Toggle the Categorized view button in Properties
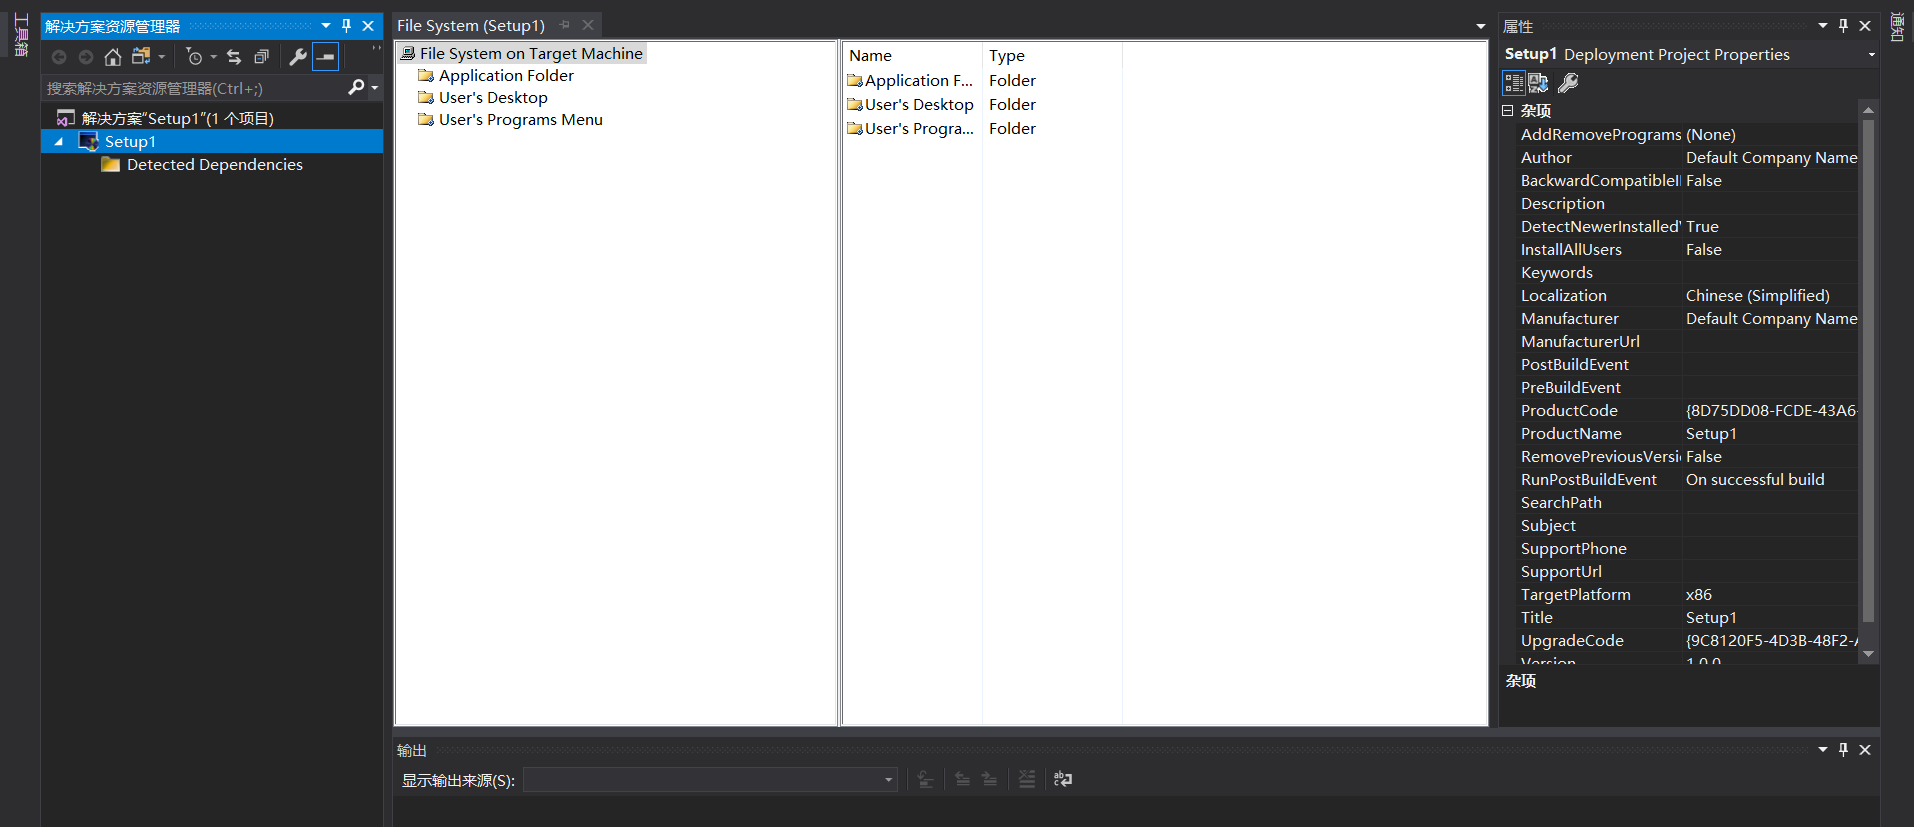Viewport: 1914px width, 827px height. click(1514, 83)
